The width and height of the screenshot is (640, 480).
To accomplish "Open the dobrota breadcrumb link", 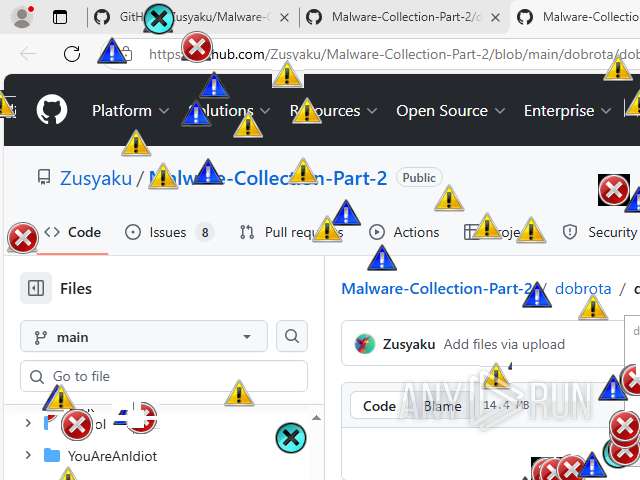I will pos(583,289).
